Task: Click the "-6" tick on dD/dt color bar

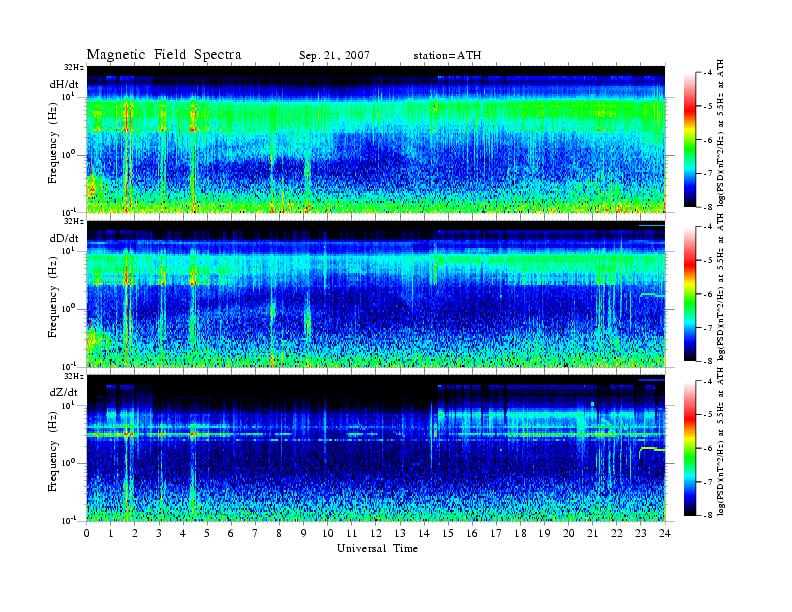Action: (708, 294)
